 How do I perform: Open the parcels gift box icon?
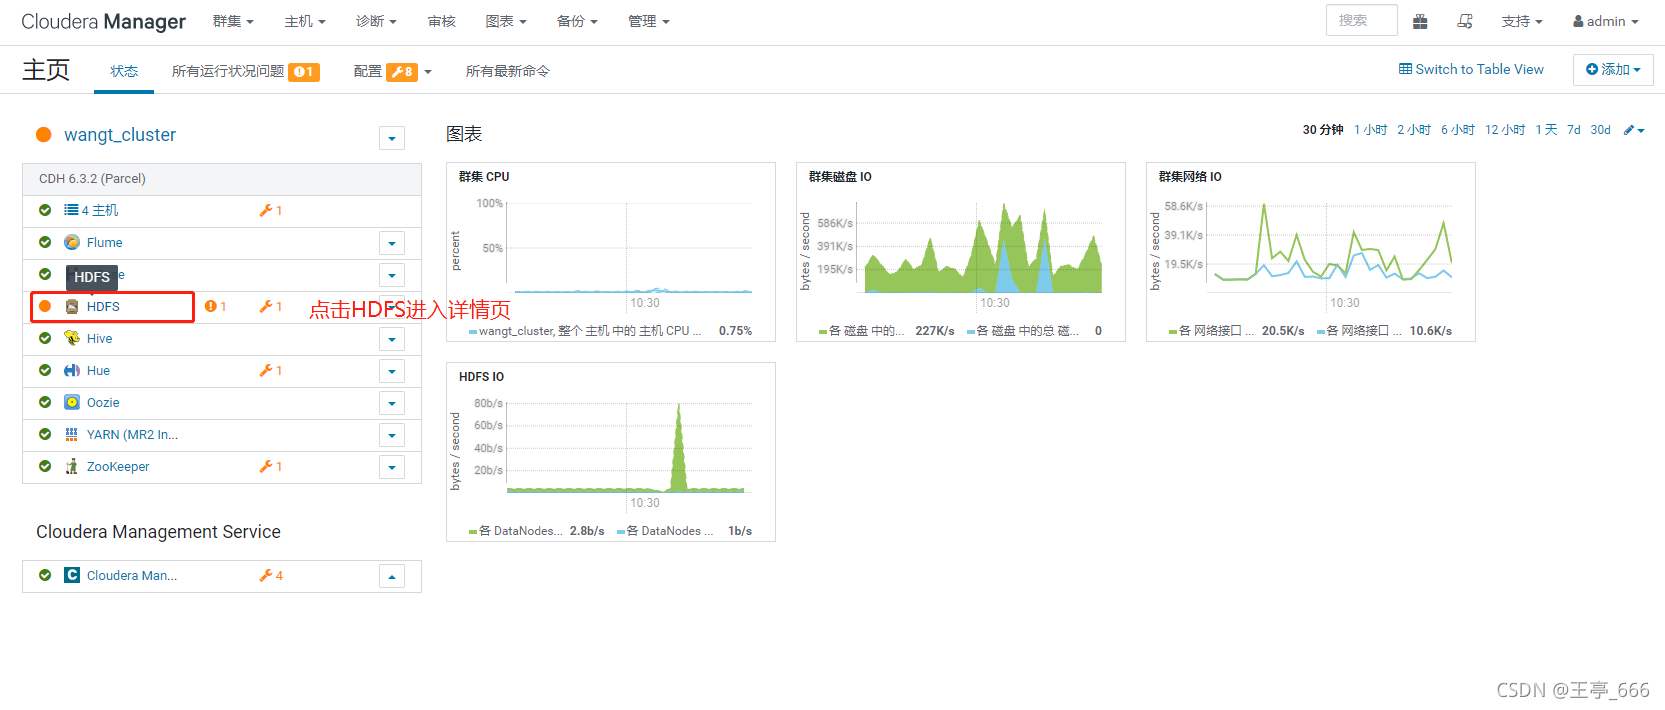[x=1420, y=21]
